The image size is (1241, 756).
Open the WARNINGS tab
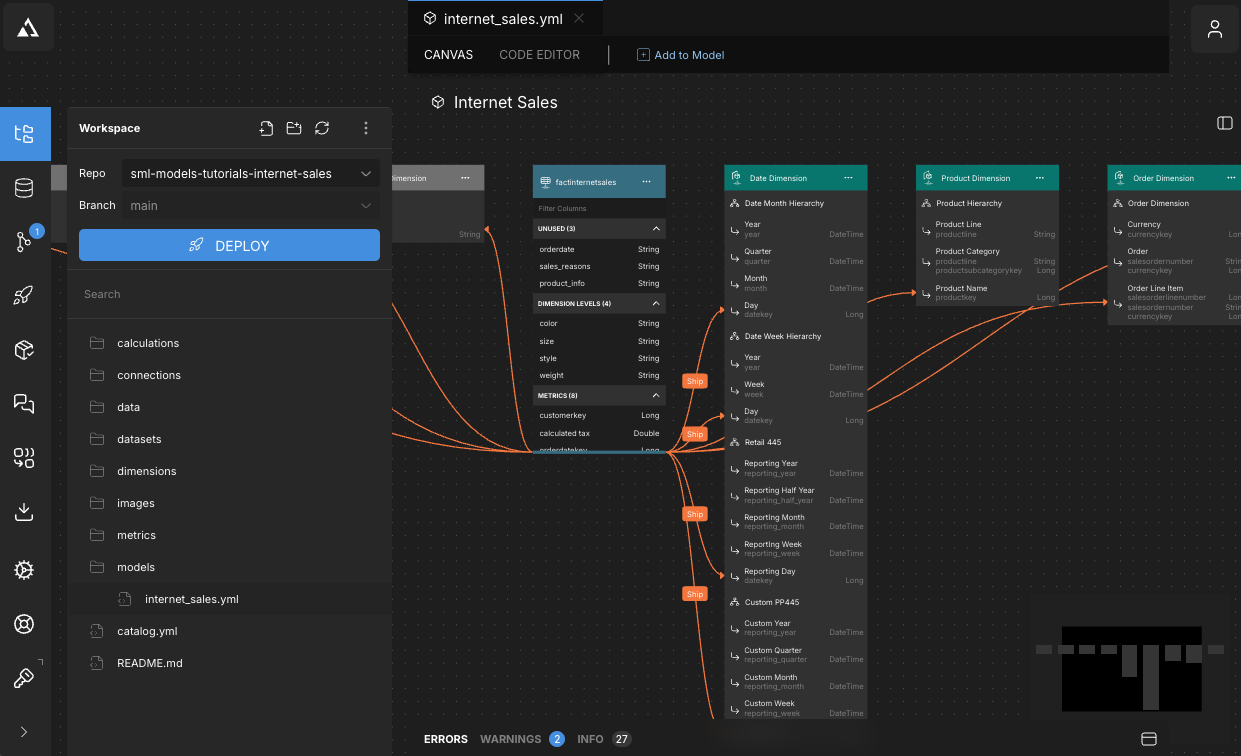click(x=510, y=739)
